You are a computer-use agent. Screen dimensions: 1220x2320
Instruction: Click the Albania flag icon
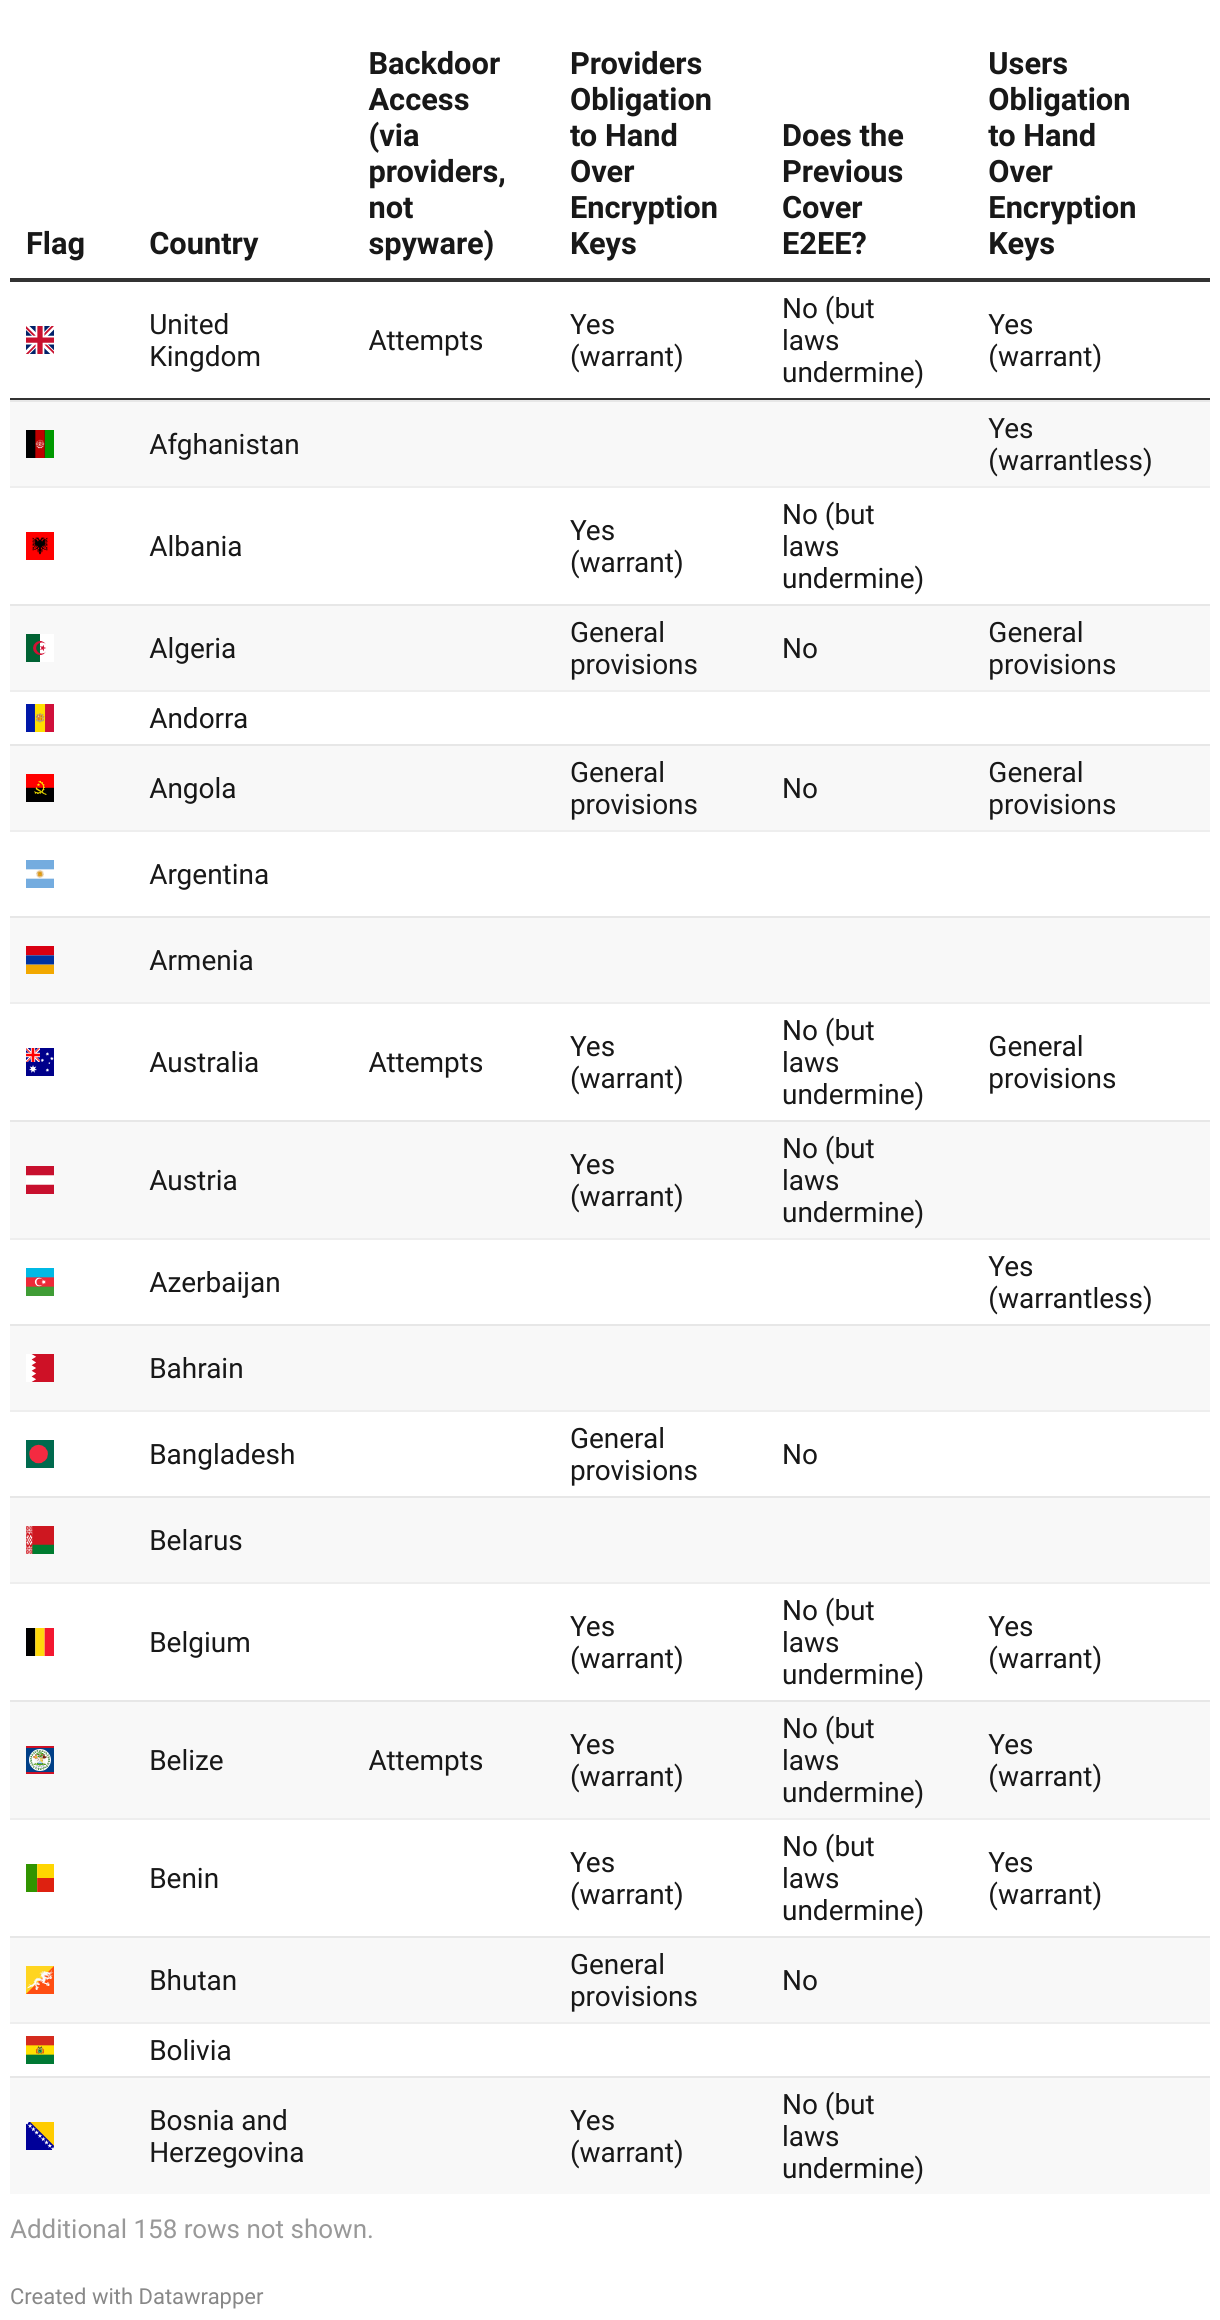pos(40,546)
